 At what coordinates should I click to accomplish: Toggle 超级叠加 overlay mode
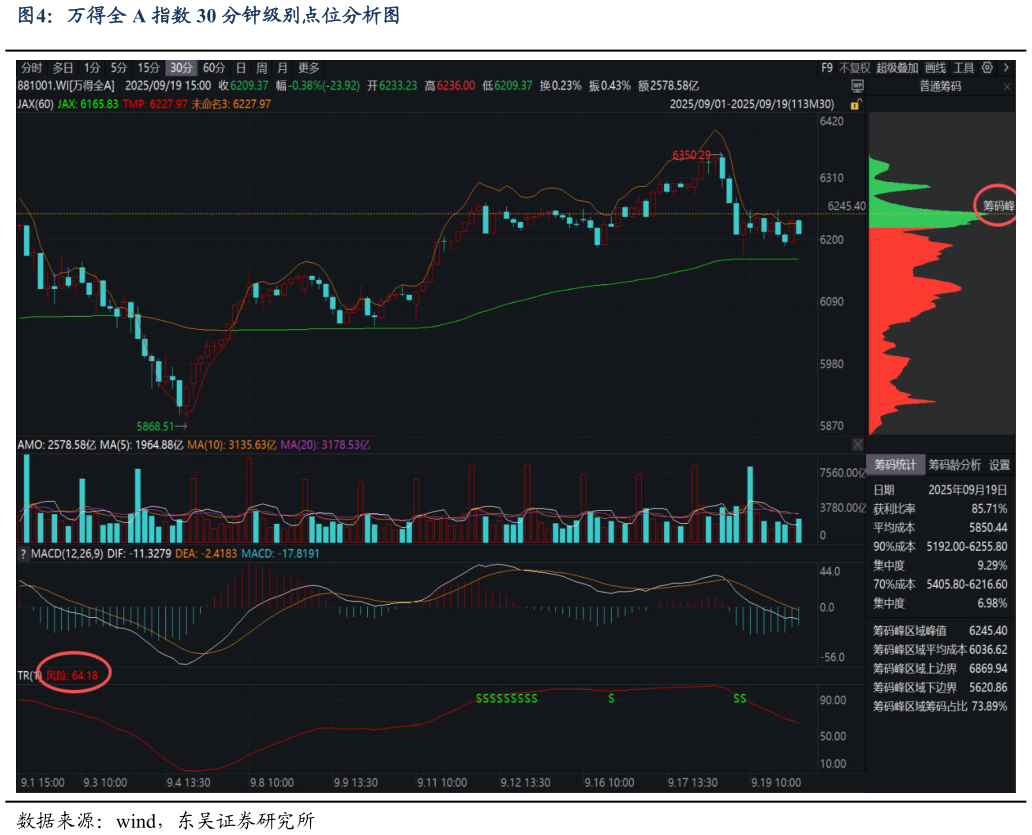tap(897, 68)
